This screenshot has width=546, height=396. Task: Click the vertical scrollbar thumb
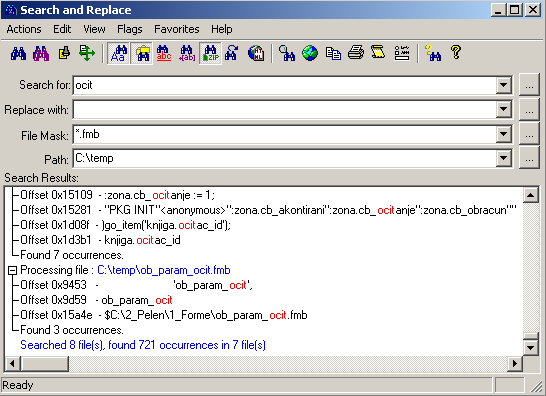530,336
